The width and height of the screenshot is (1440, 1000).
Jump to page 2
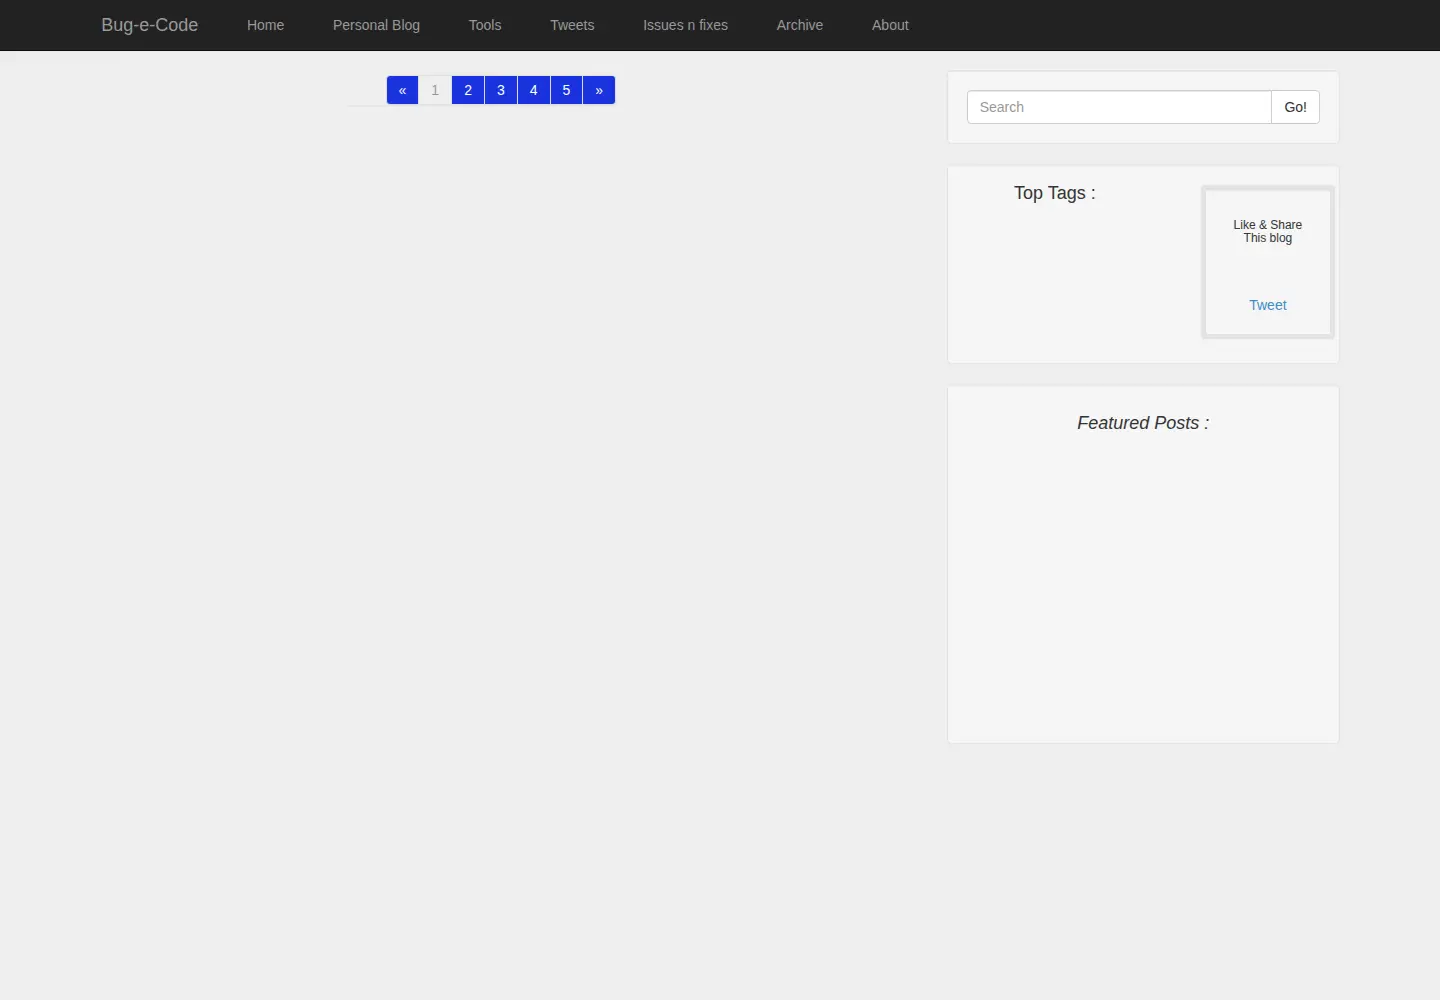click(x=468, y=90)
